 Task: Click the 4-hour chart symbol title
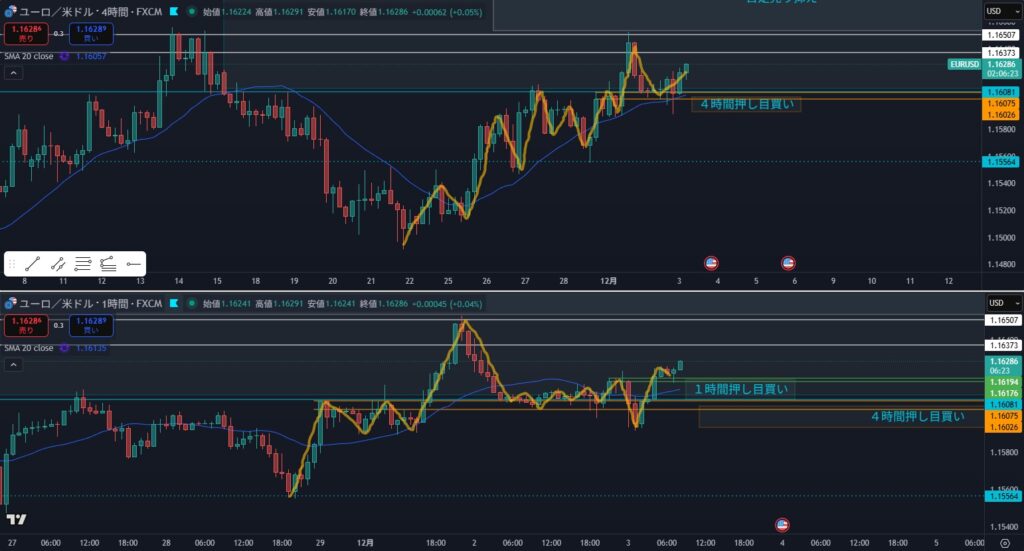pos(84,12)
